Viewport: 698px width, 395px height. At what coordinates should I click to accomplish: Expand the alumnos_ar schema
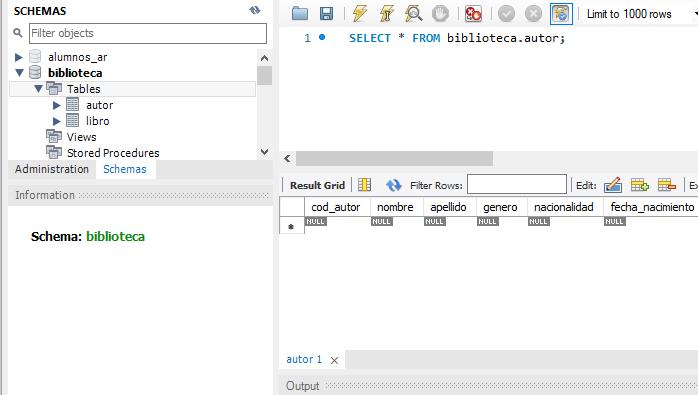(x=19, y=57)
